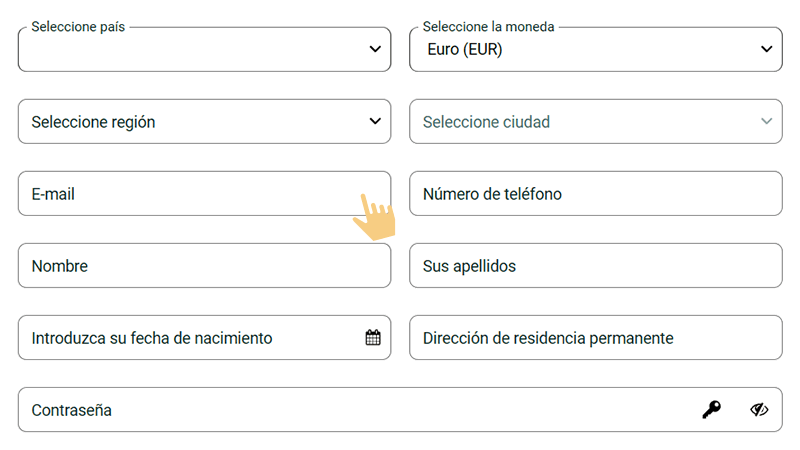
Task: Click into the Número de teléfono field
Action: 595,194
